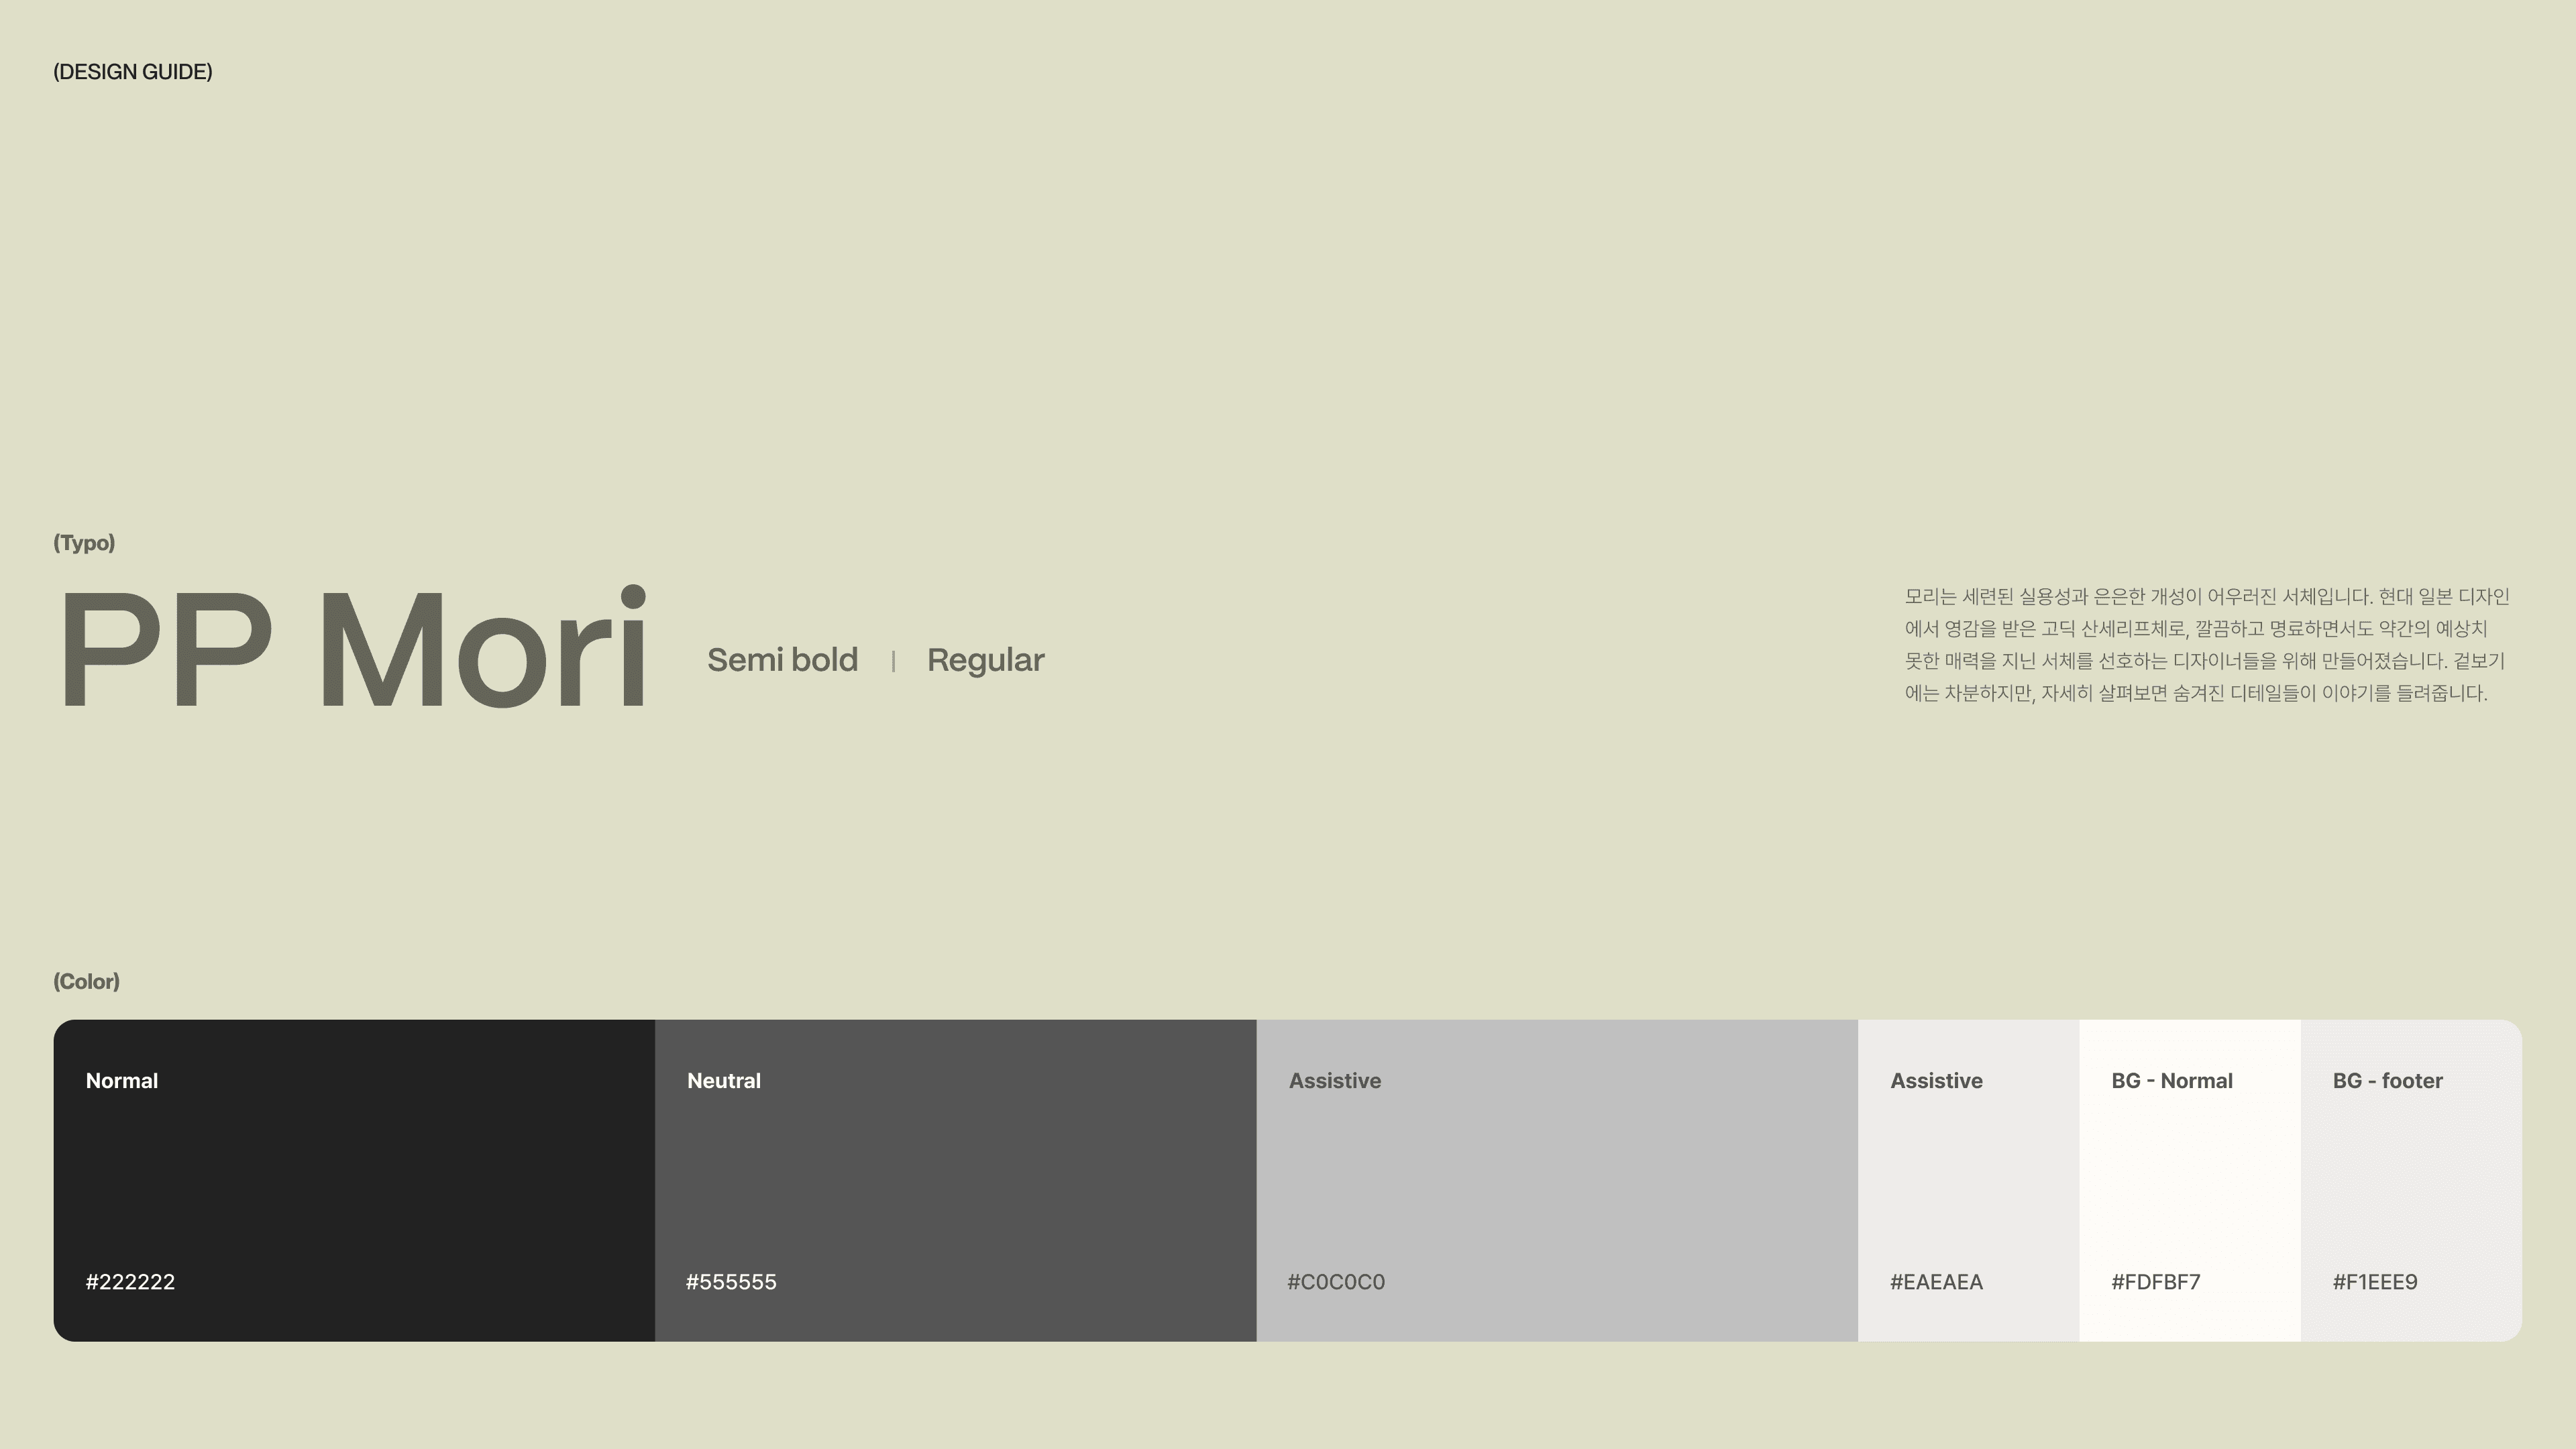This screenshot has height=1449, width=2576.
Task: Click the #F1EEE9 hex code text
Action: tap(2374, 1282)
